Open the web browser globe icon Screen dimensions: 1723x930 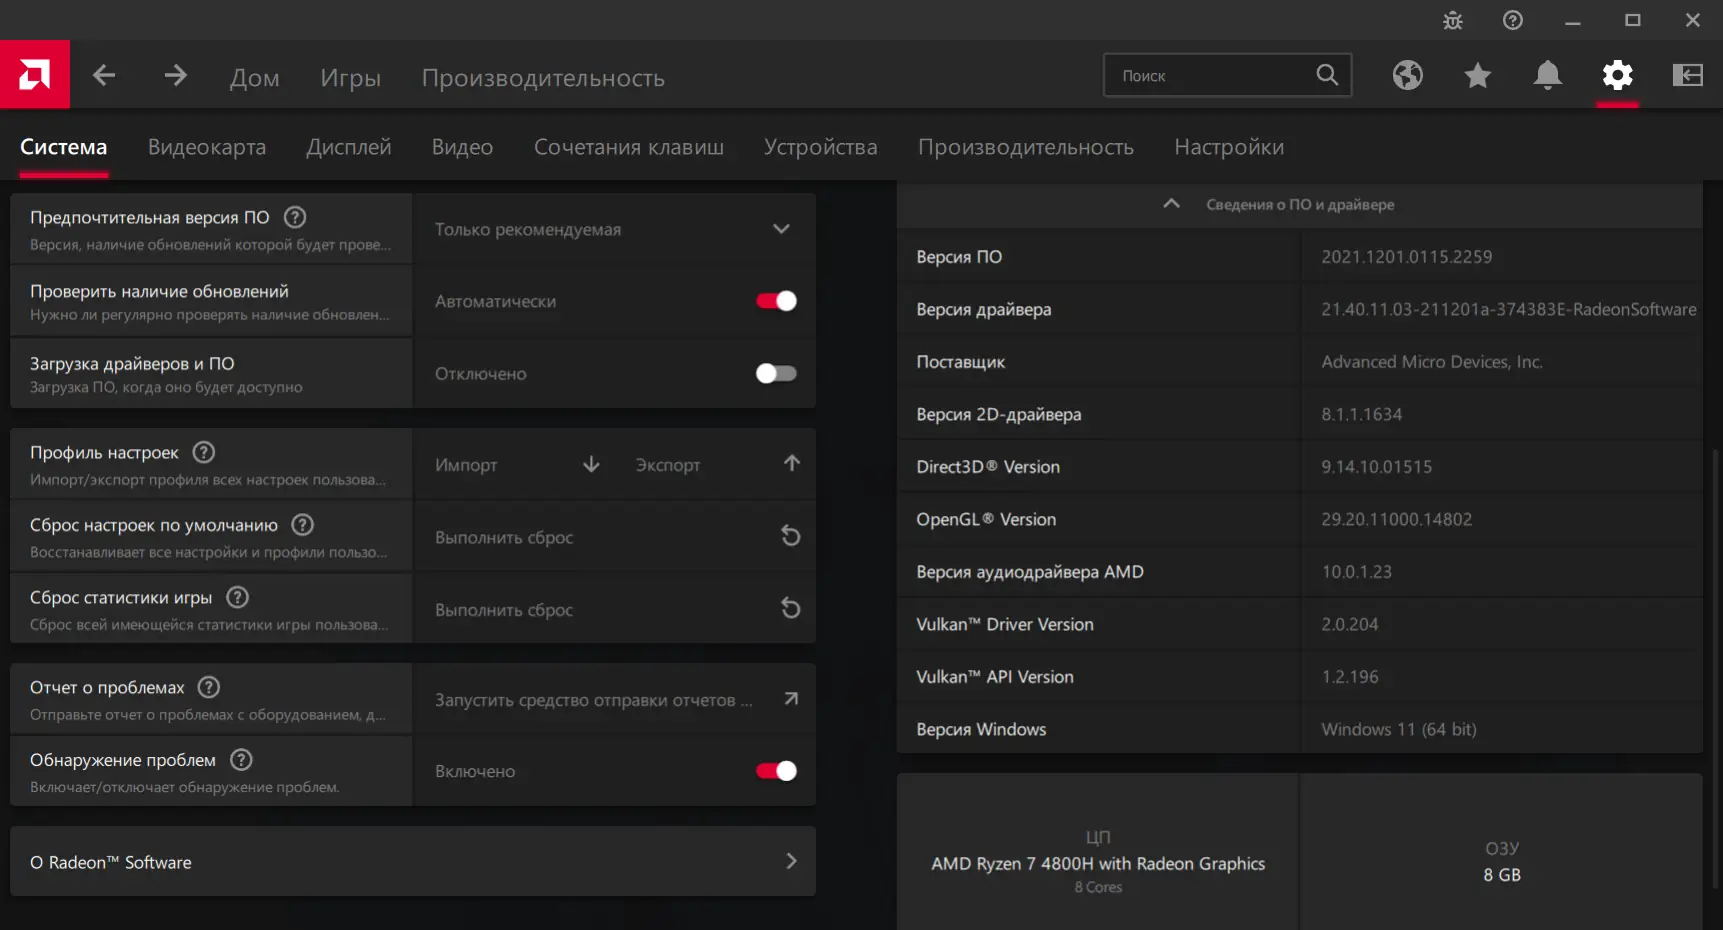1407,75
